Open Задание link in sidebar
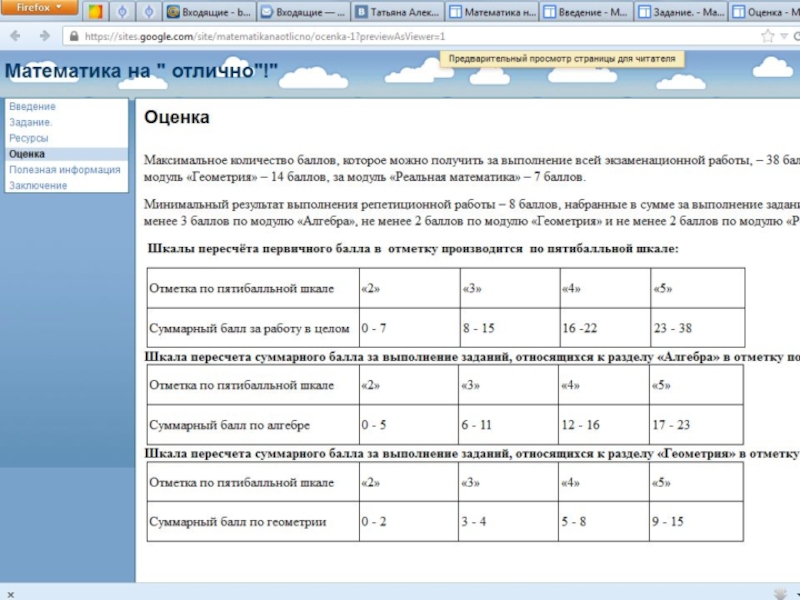This screenshot has height=600, width=800. pyautogui.click(x=31, y=122)
